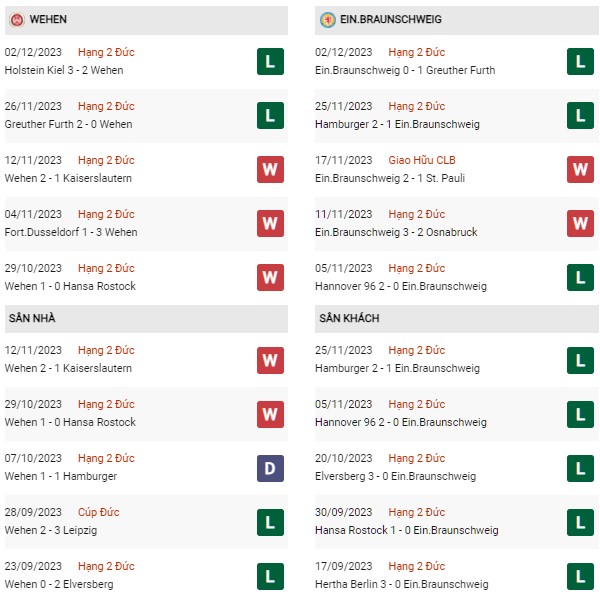
Task: Click the L badge for Hertha Berlin 3-0 Ein.Braunschweig
Action: point(580,576)
